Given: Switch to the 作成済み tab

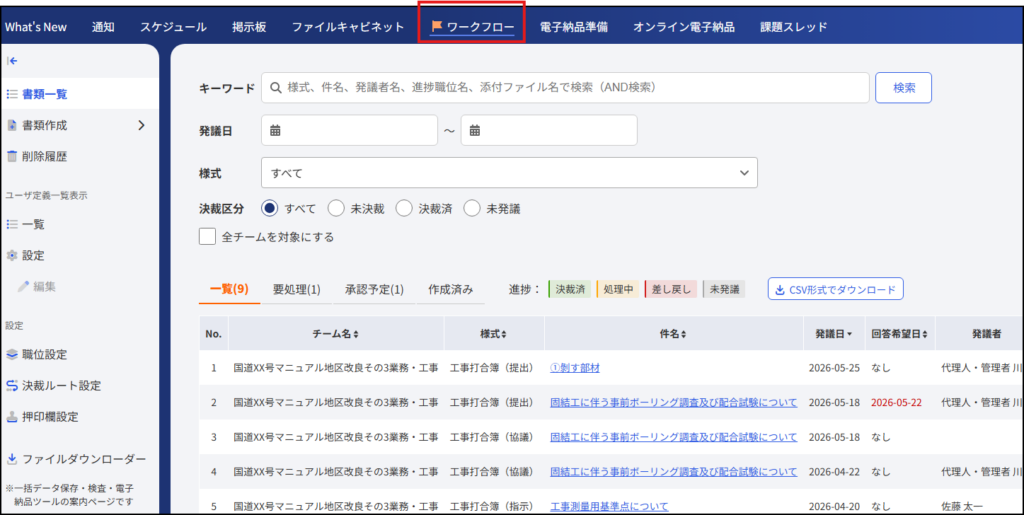Looking at the screenshot, I should pos(451,289).
